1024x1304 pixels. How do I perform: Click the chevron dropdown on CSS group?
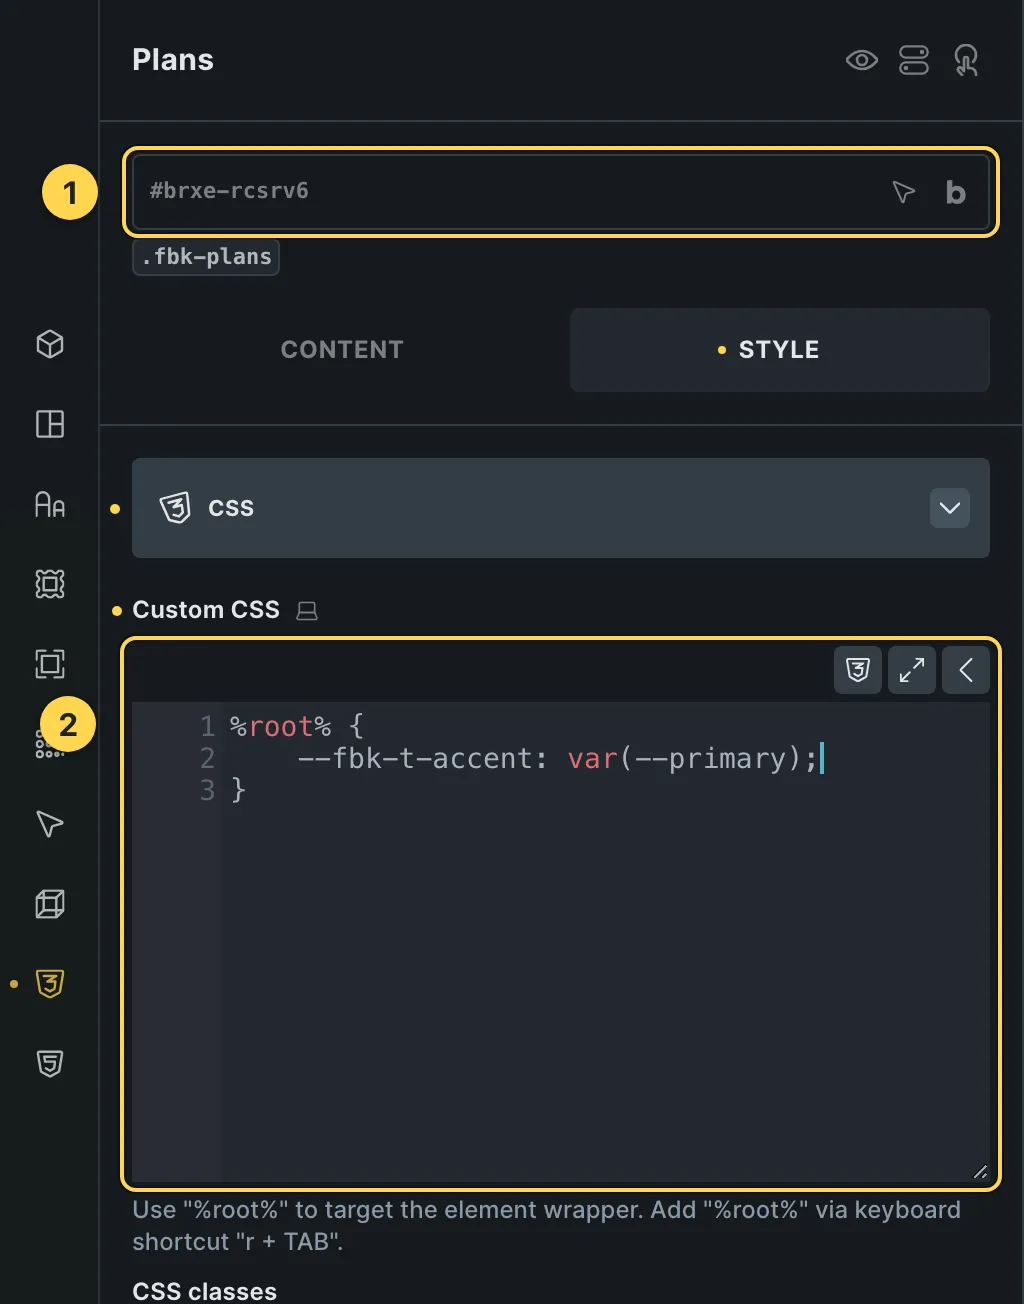coord(950,508)
